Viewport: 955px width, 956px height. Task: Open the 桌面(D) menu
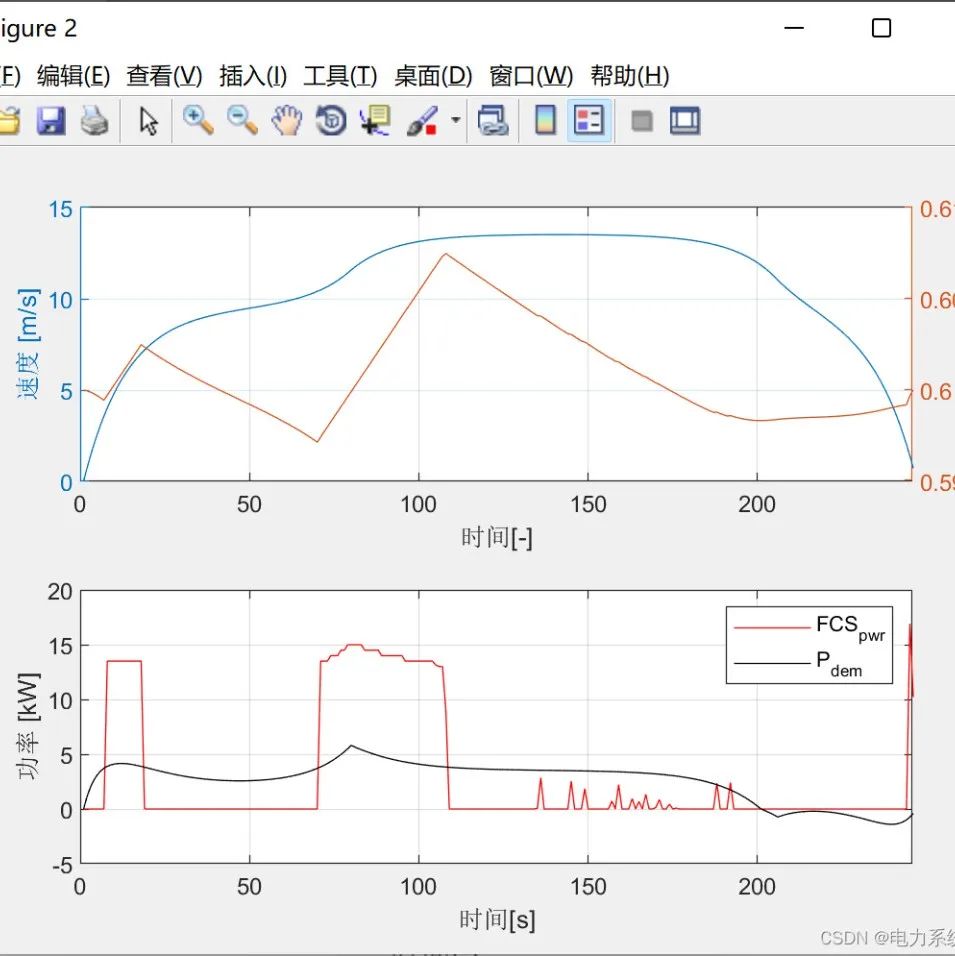(433, 76)
